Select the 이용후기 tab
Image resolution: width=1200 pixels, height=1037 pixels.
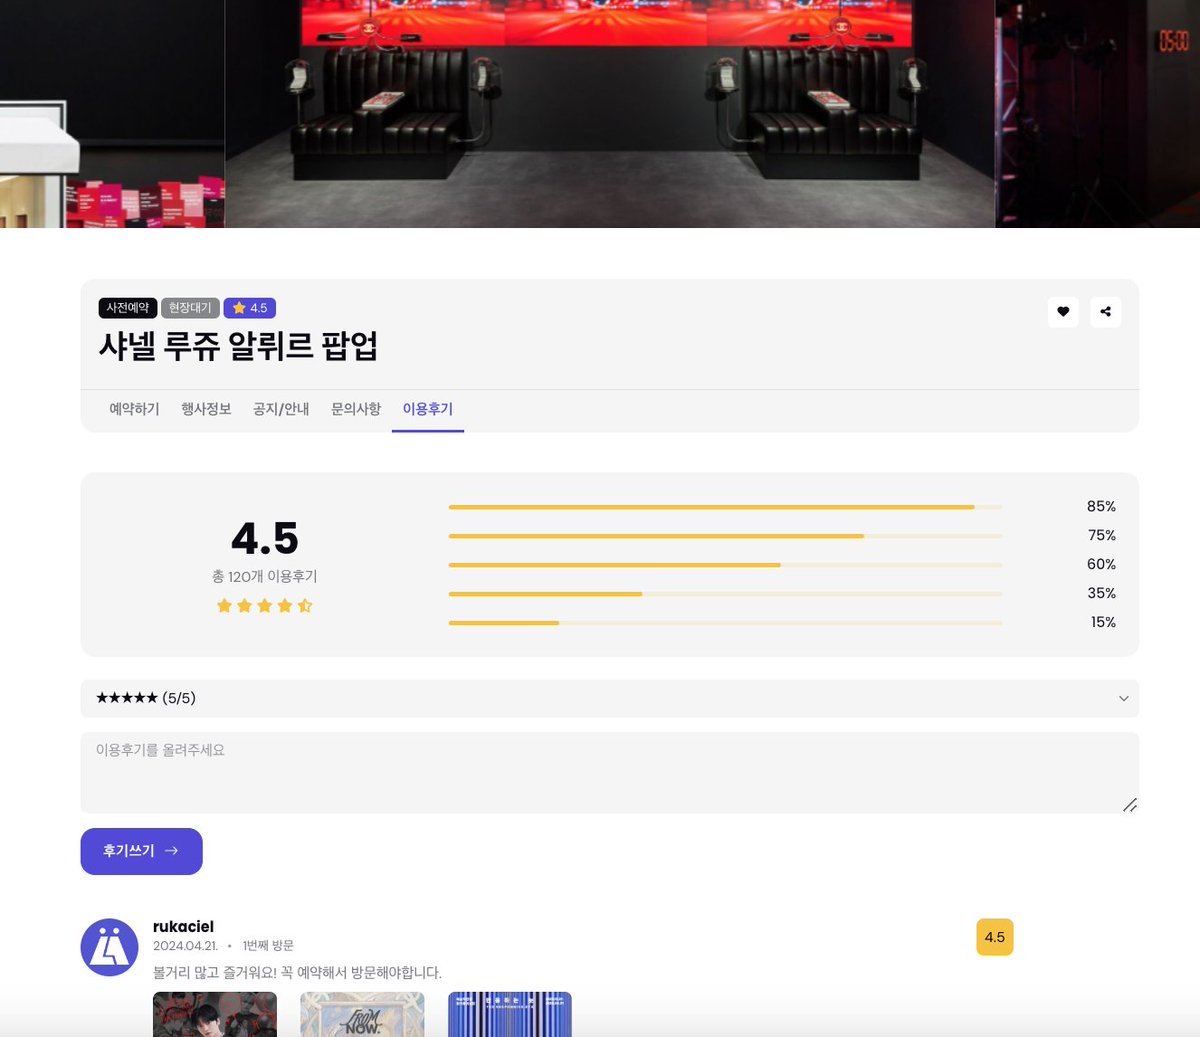click(428, 409)
